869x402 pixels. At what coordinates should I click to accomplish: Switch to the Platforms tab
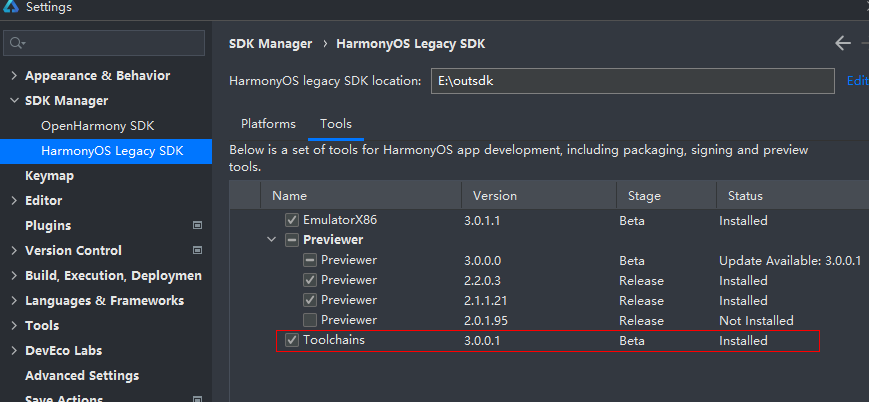click(x=268, y=124)
